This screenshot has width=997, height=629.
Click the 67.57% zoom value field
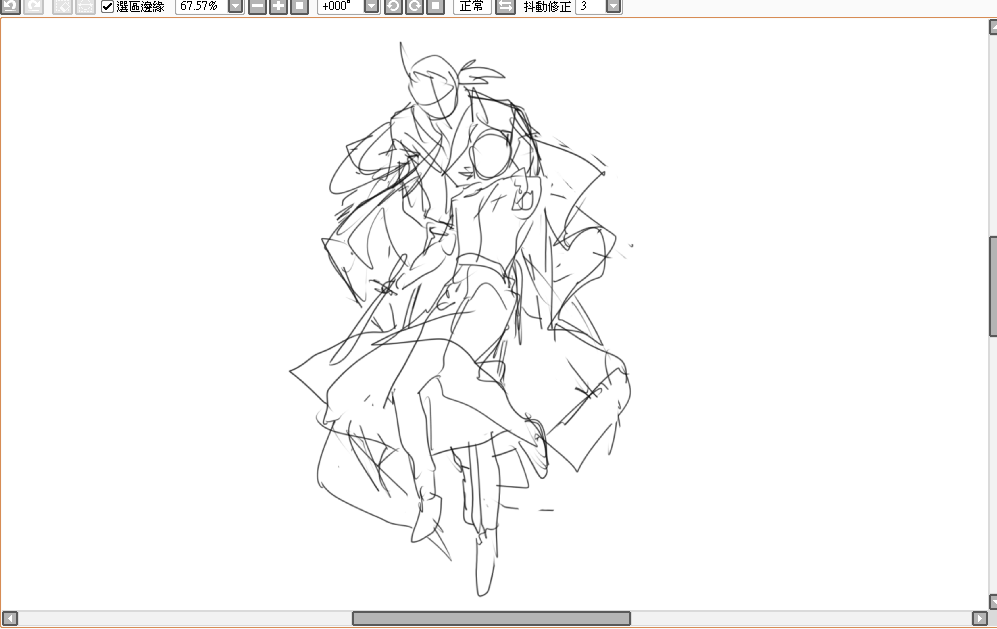tap(201, 6)
